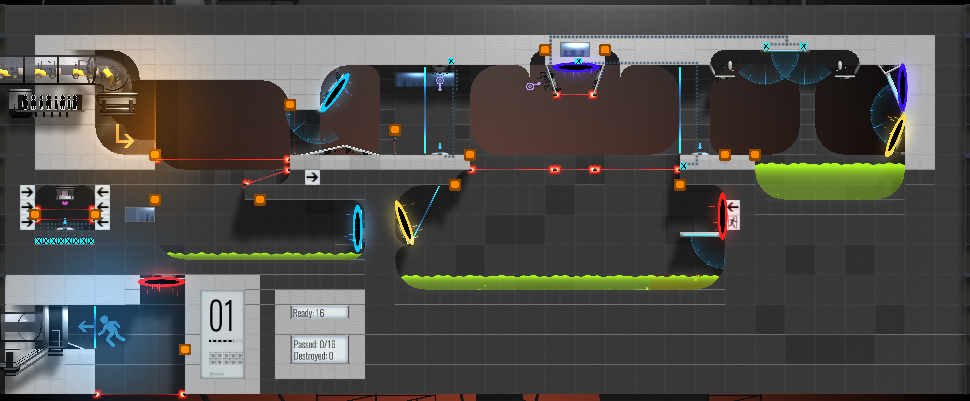970x401 pixels.
Task: Select the orange anchor above the beam-emitting yellow portal
Action: (455, 184)
